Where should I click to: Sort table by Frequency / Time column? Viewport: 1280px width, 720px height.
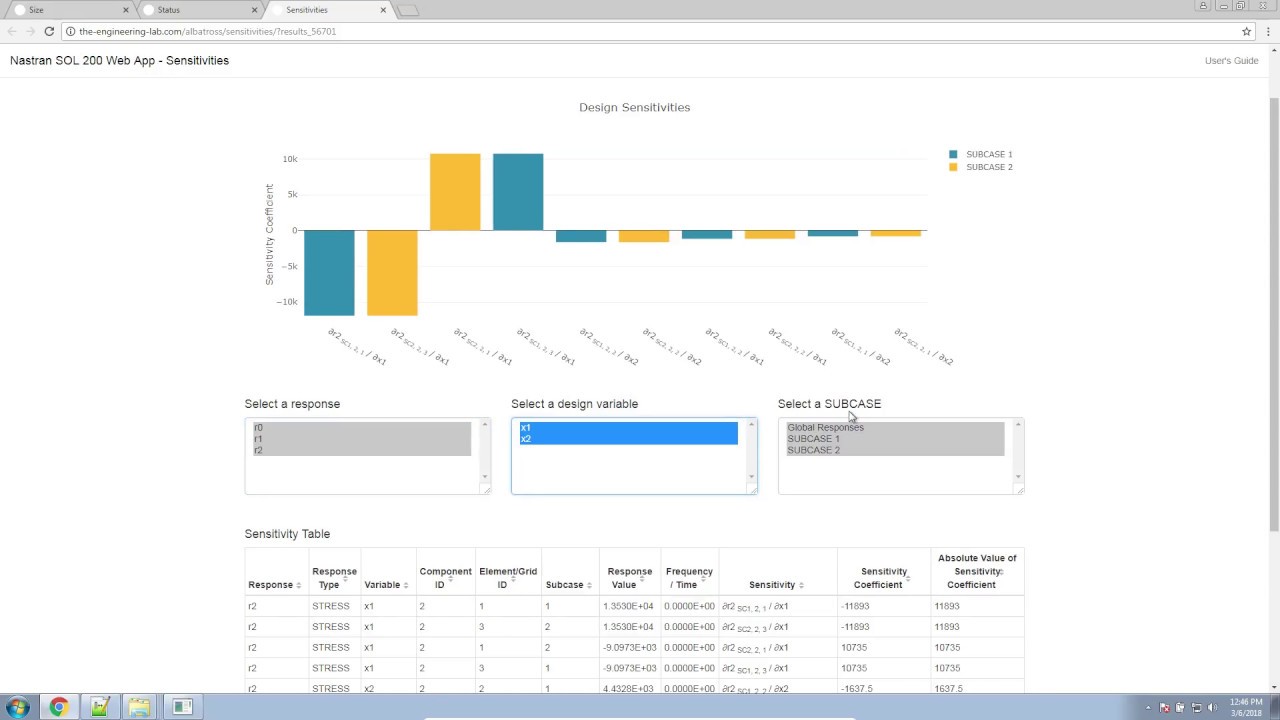click(x=689, y=578)
